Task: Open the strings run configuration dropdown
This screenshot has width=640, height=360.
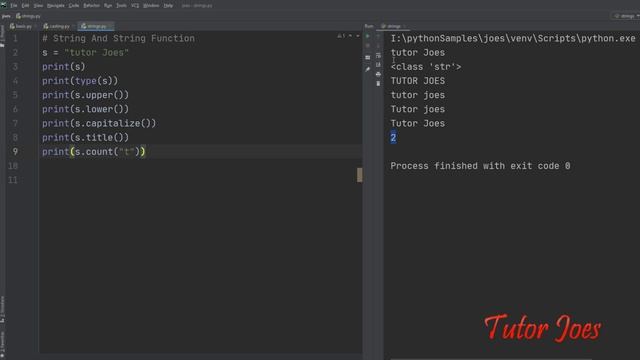Action: tap(627, 16)
